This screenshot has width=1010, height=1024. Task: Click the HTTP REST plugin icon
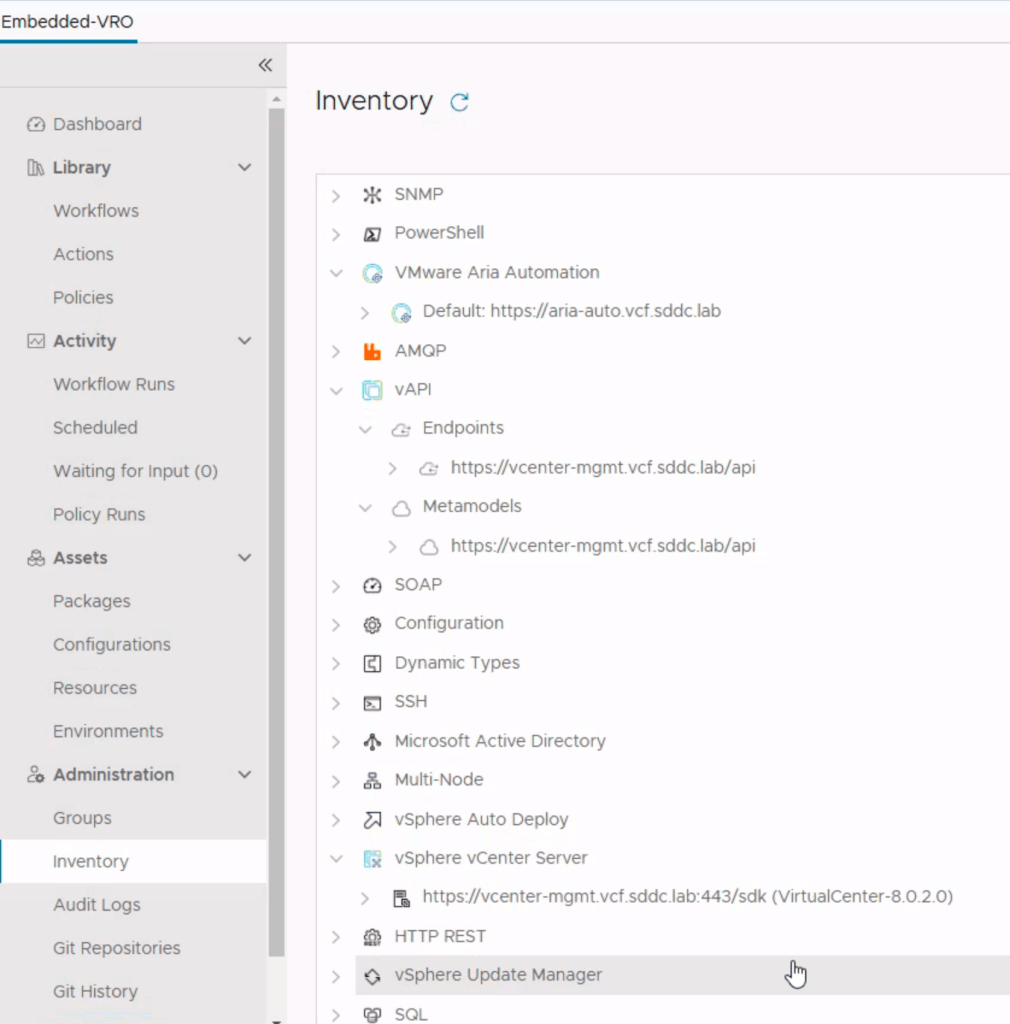point(372,937)
